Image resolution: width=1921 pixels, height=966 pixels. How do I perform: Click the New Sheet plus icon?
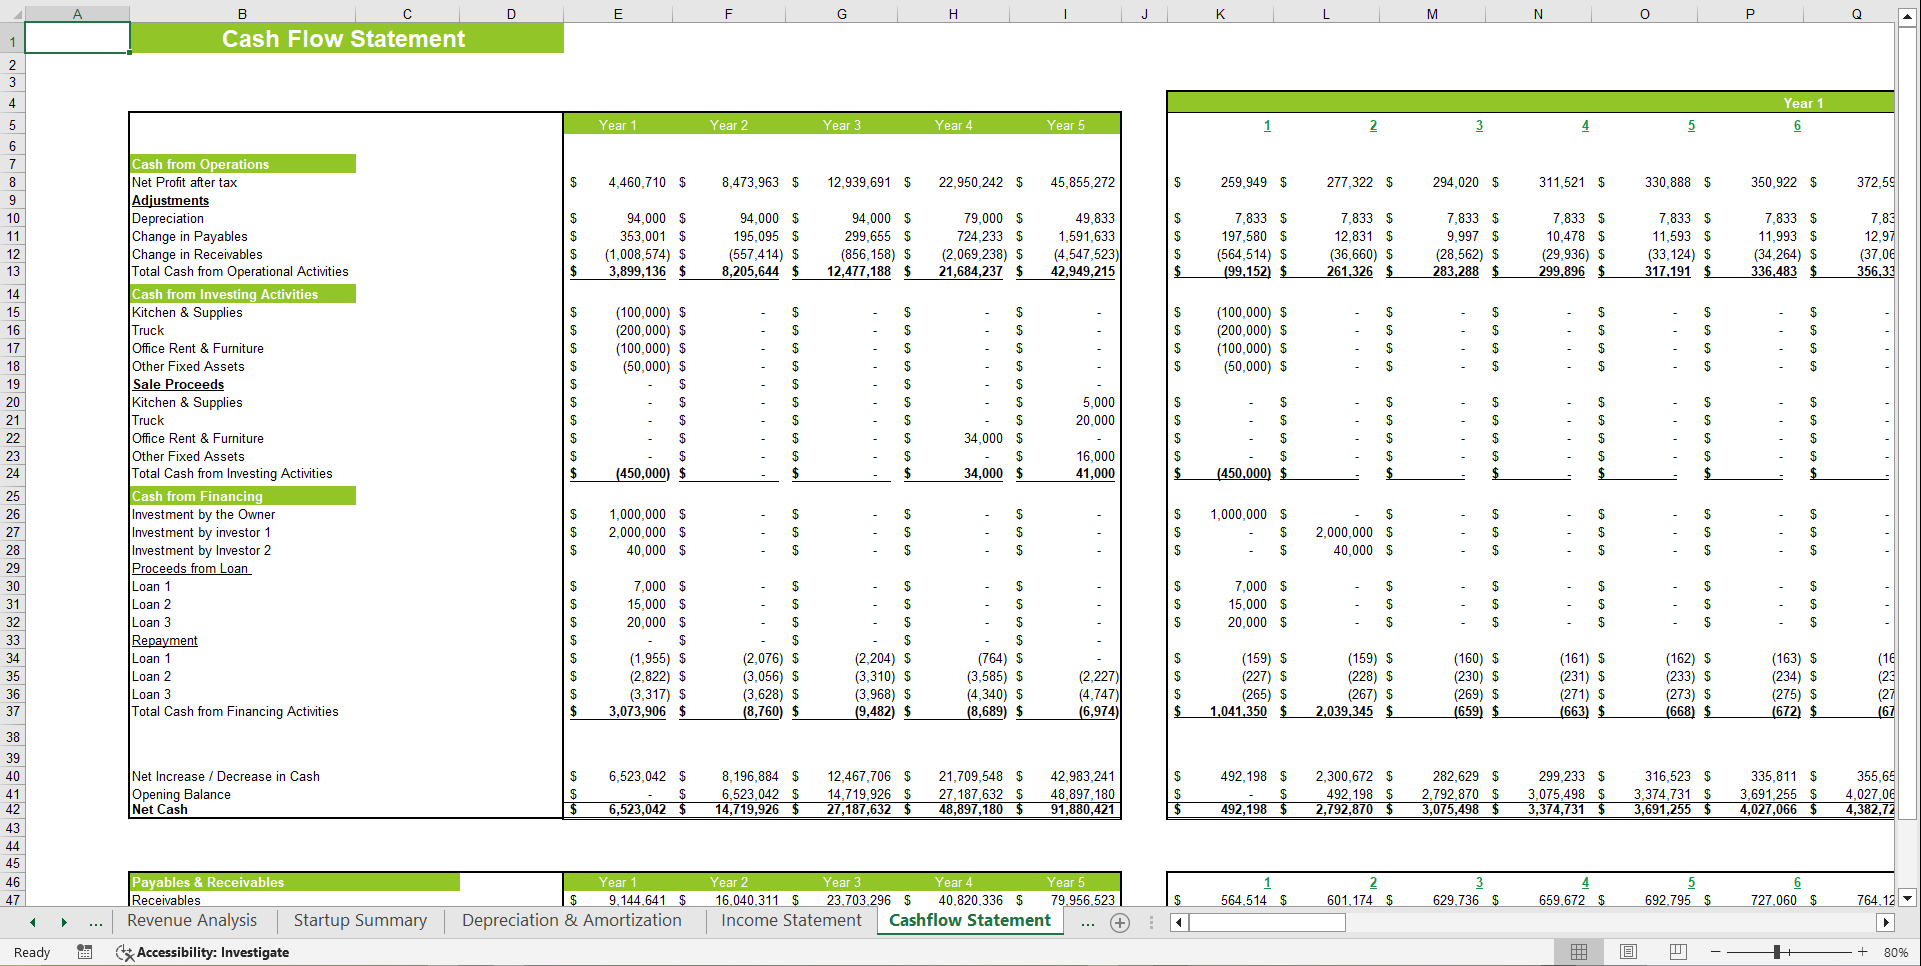[x=1120, y=922]
